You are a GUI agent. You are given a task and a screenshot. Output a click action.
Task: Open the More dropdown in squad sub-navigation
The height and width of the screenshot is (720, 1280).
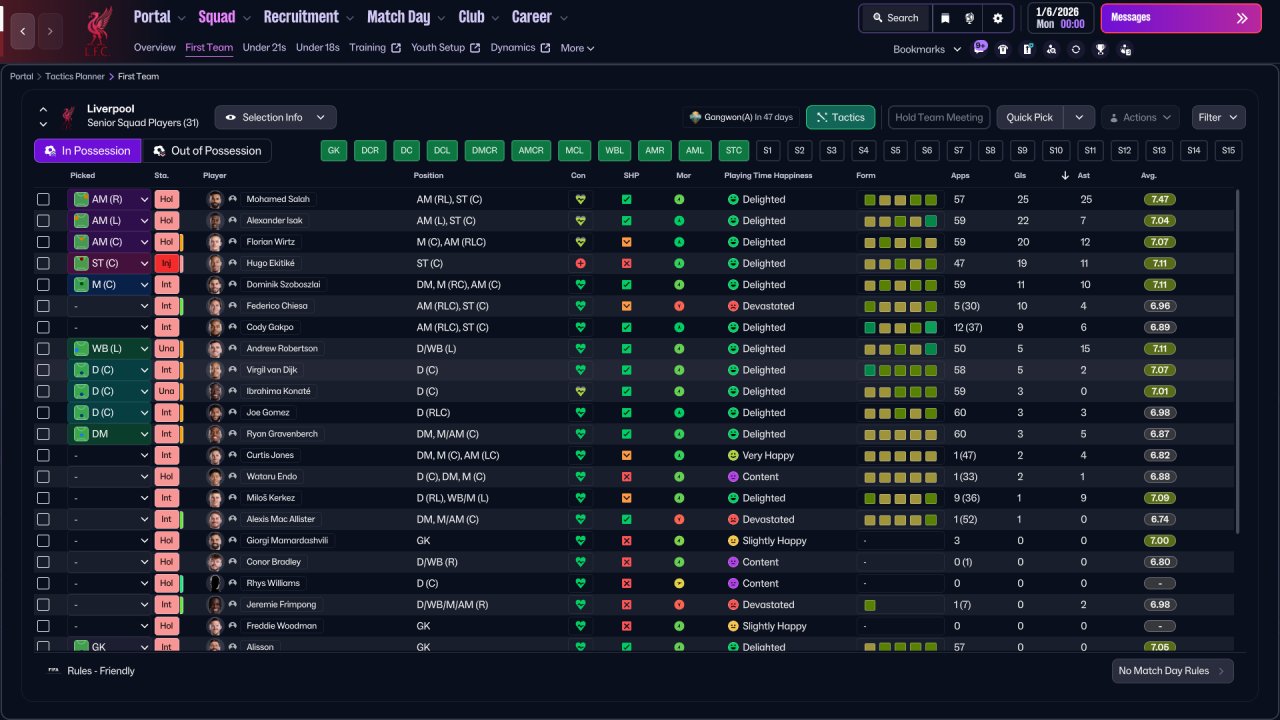(578, 48)
